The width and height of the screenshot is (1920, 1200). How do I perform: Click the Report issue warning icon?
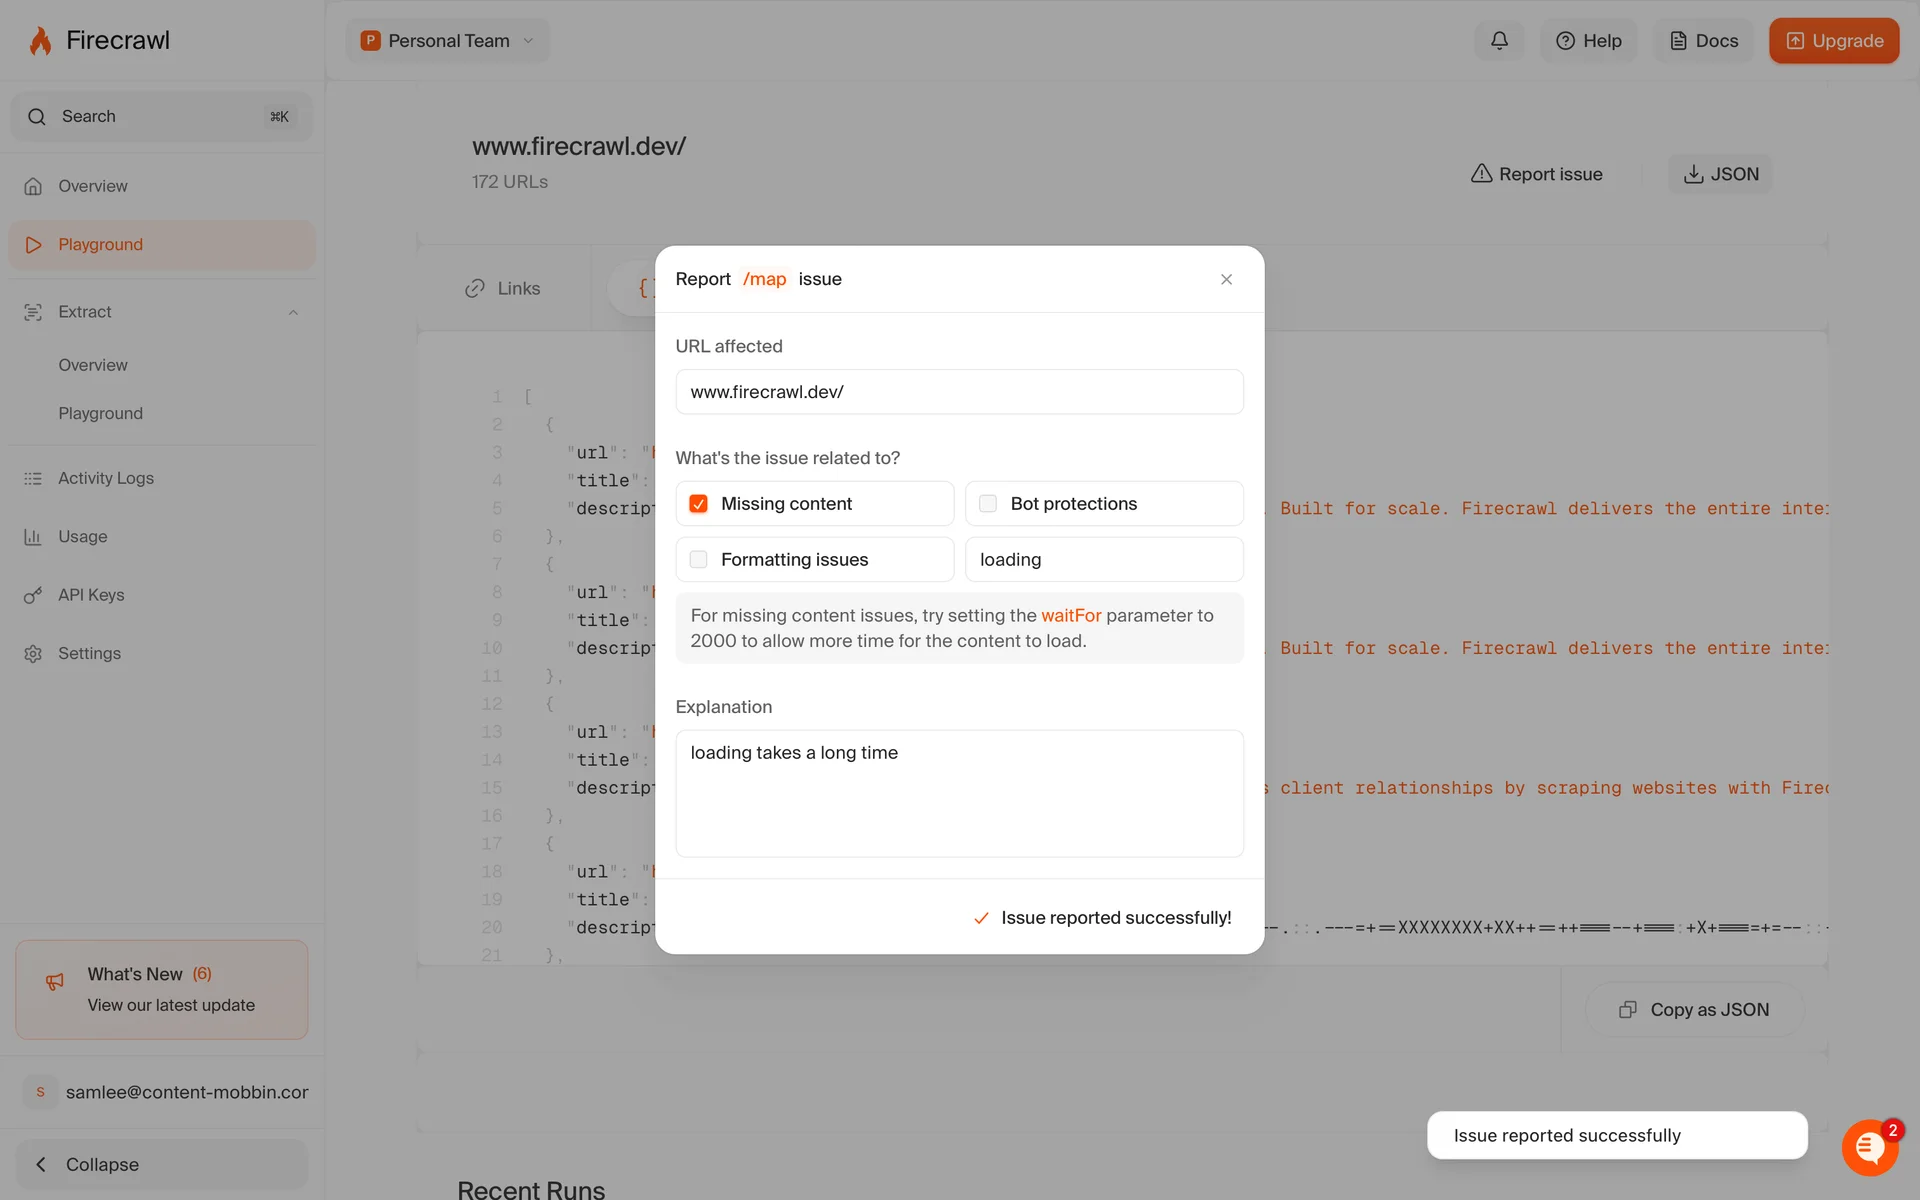(1481, 174)
